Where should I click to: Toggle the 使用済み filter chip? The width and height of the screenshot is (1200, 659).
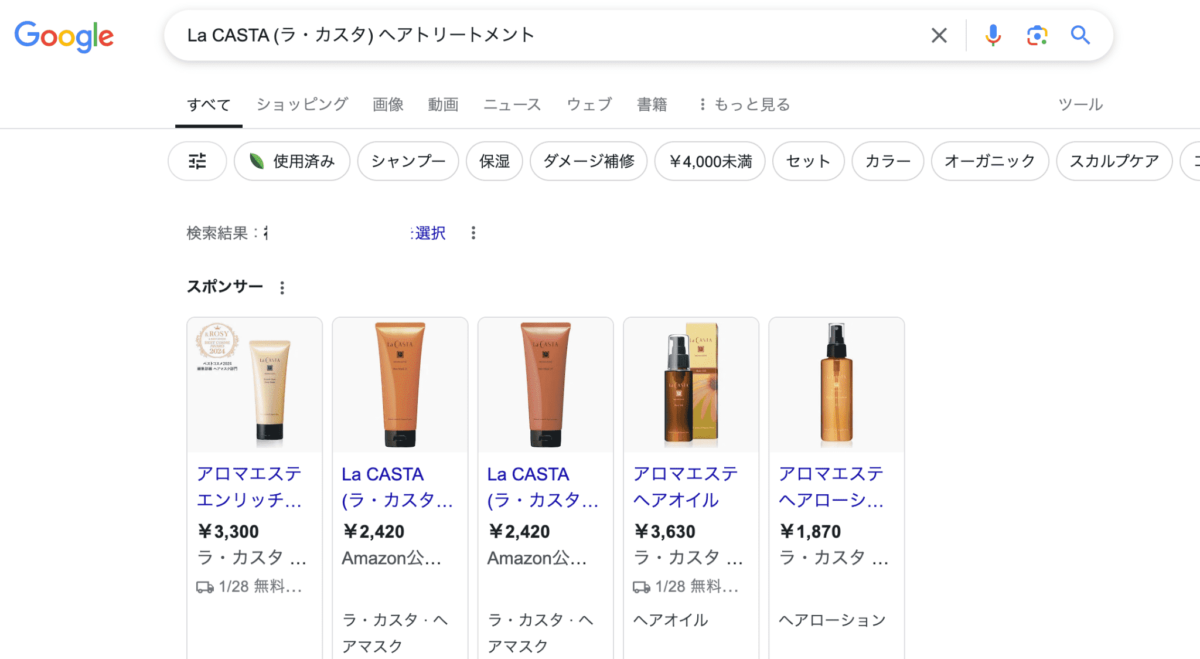pyautogui.click(x=292, y=161)
